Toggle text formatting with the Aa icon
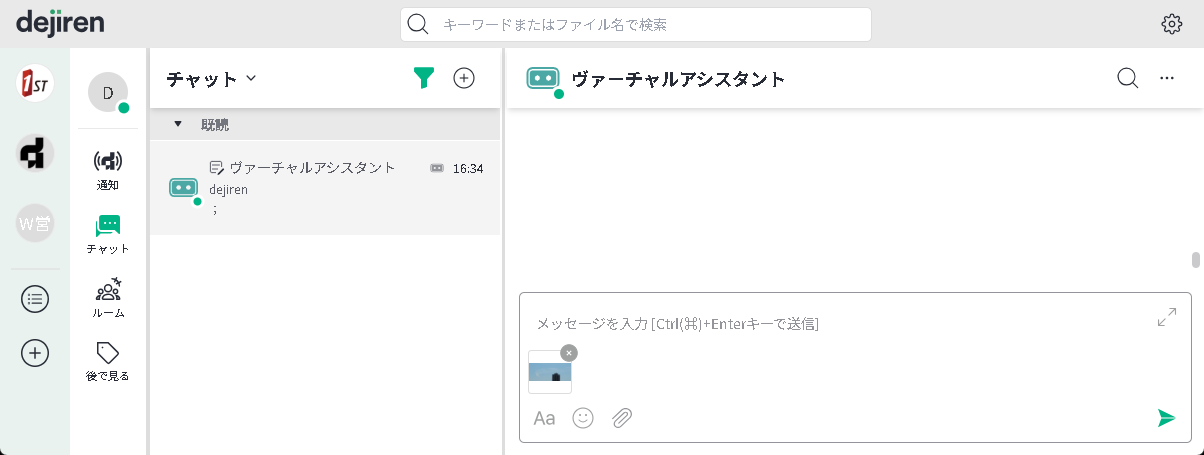 (x=544, y=418)
